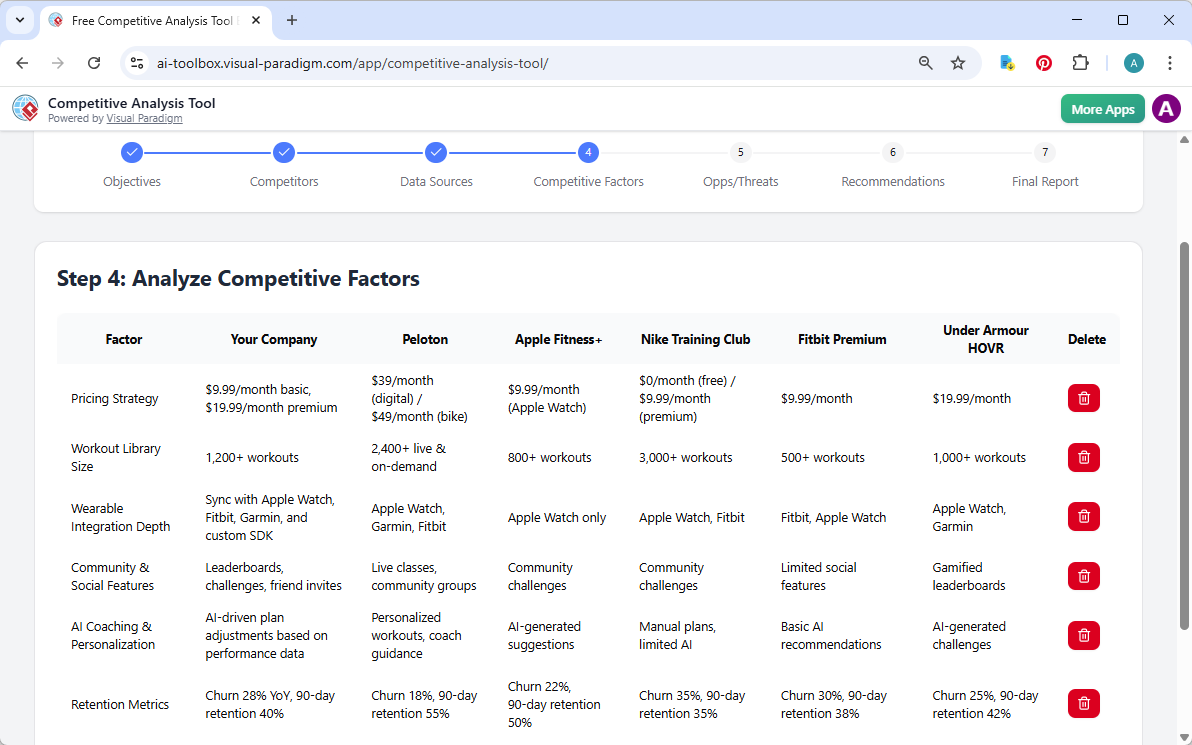Viewport: 1192px width, 745px height.
Task: Click the Competitive Analysis Tool logo
Action: coord(25,108)
